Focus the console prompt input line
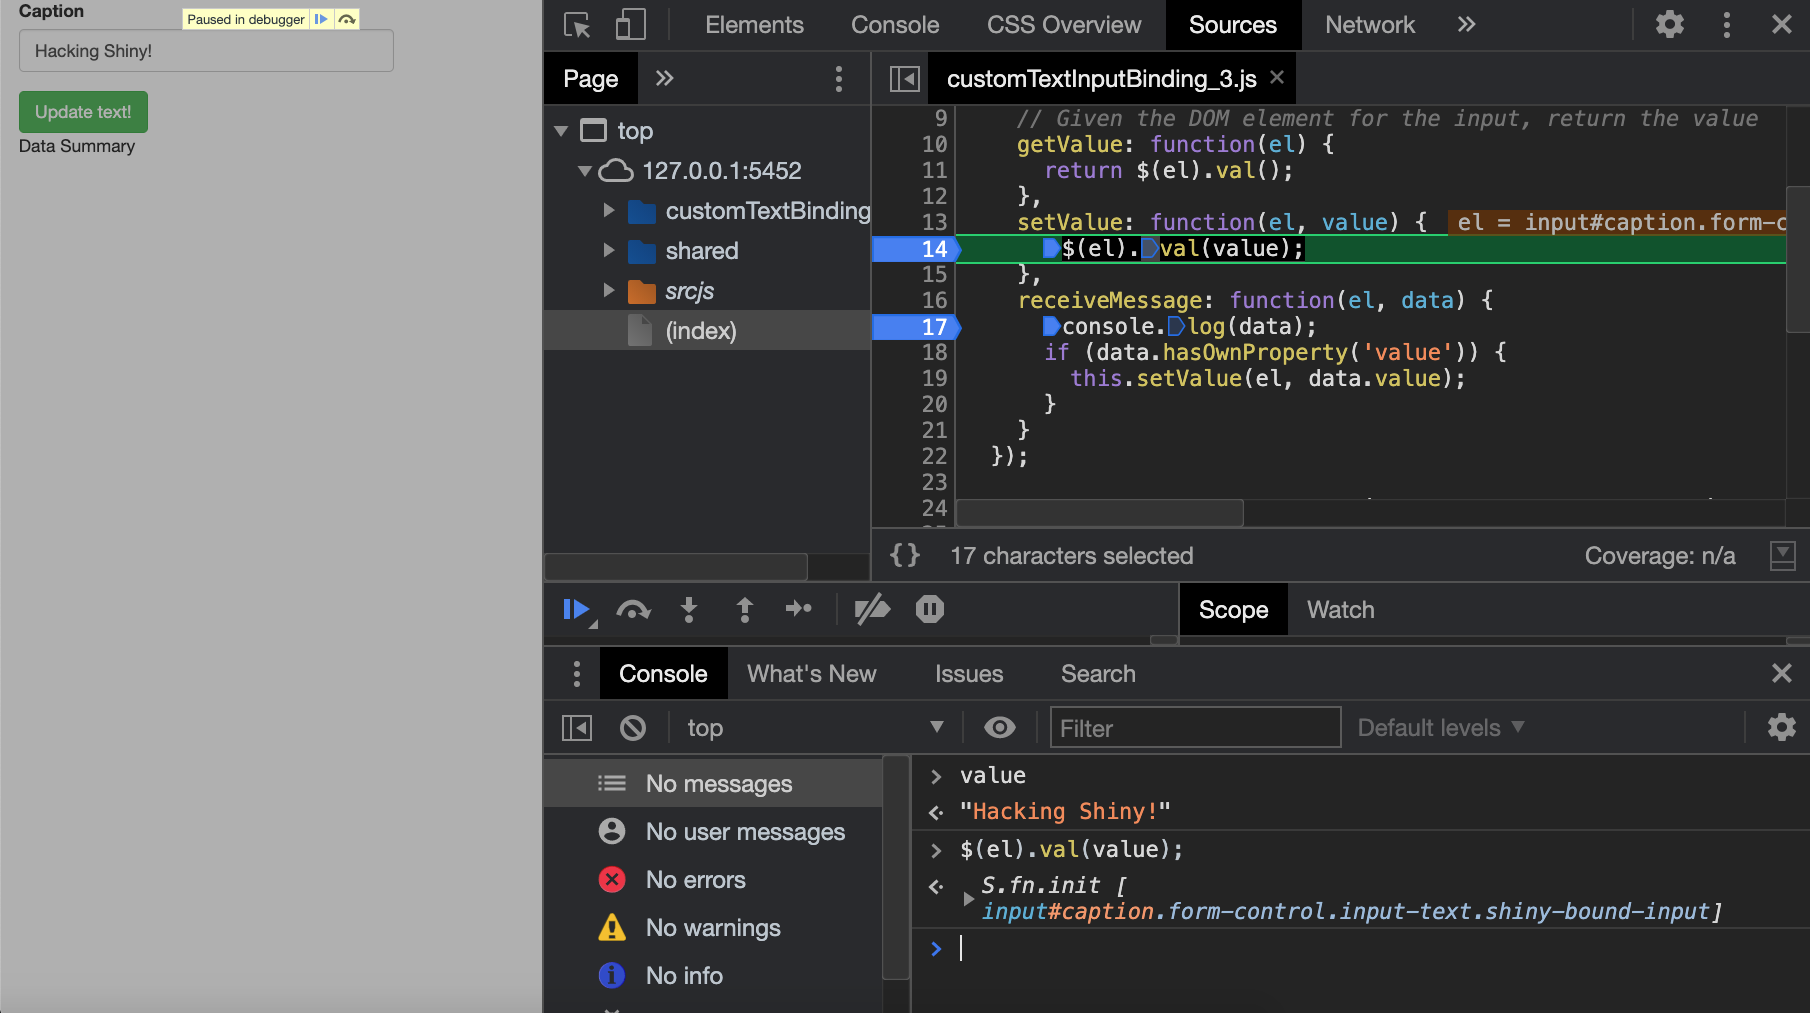 [1380, 948]
